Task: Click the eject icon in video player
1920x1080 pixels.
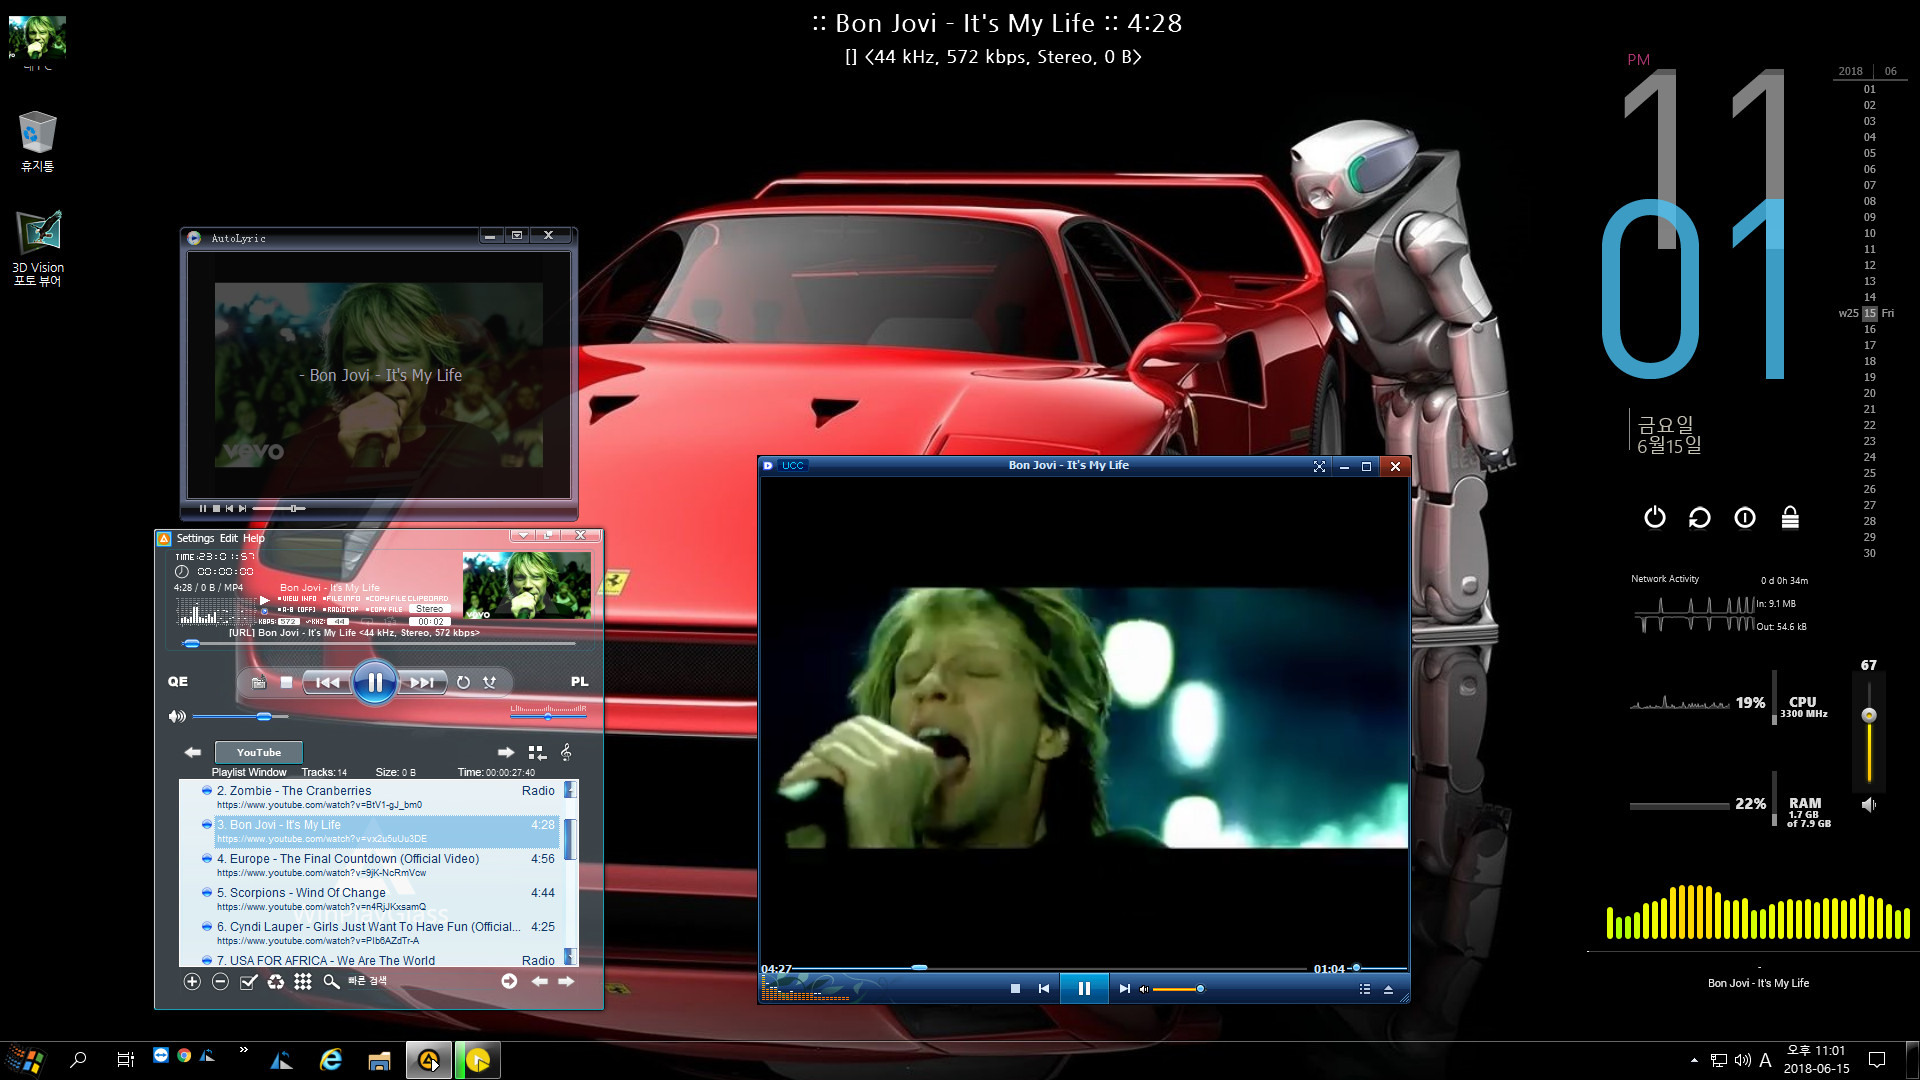Action: pyautogui.click(x=1388, y=989)
